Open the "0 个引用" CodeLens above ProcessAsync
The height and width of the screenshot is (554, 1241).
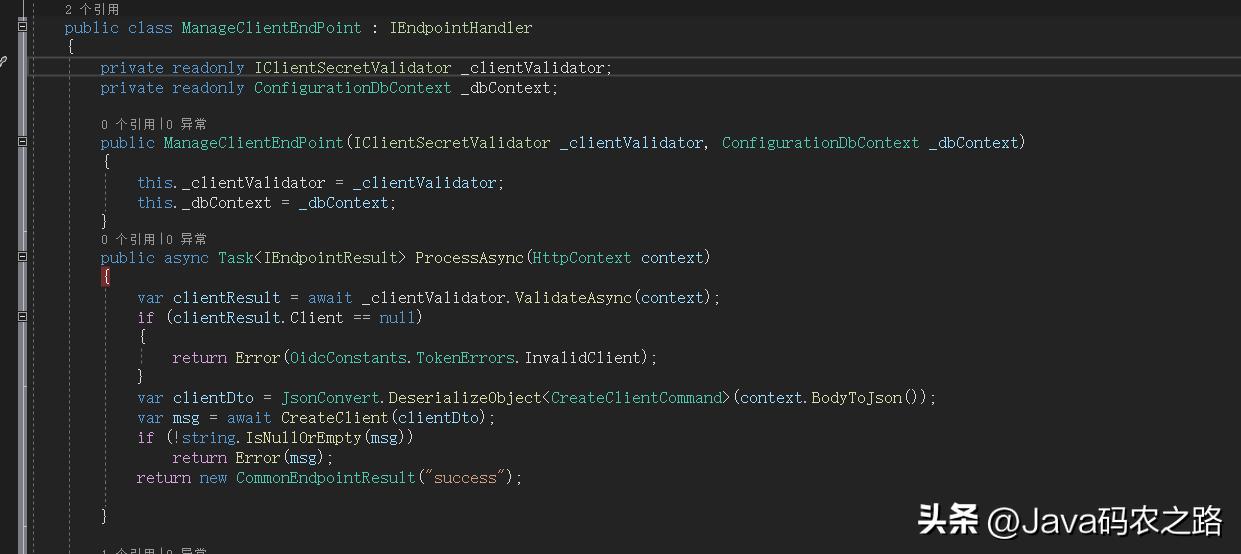(x=128, y=239)
